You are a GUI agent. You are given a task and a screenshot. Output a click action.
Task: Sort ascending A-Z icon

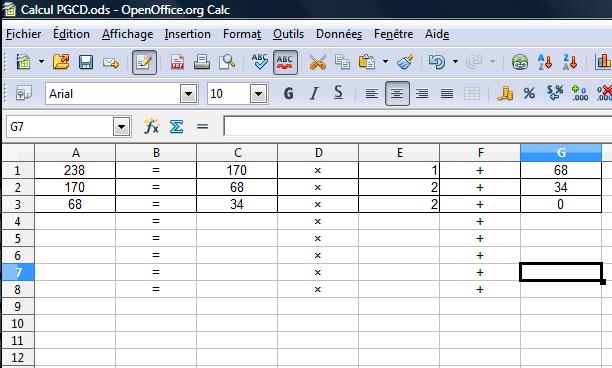pyautogui.click(x=545, y=62)
